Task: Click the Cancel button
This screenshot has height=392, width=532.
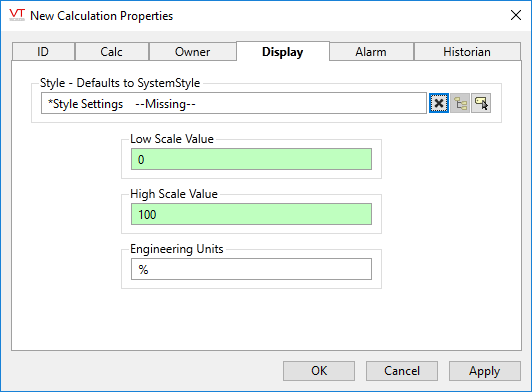Action: [402, 371]
